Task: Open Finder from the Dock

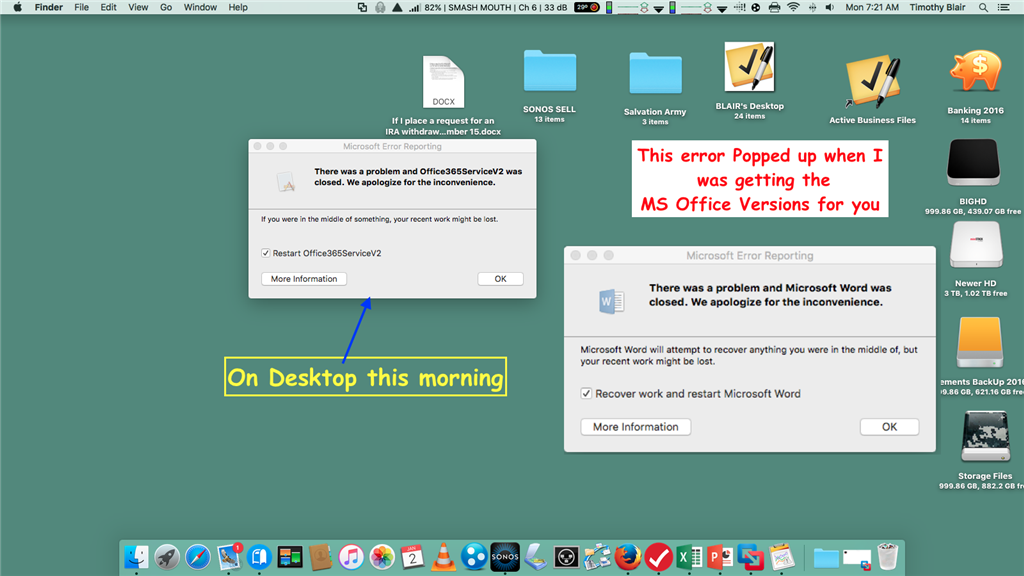Action: point(136,557)
